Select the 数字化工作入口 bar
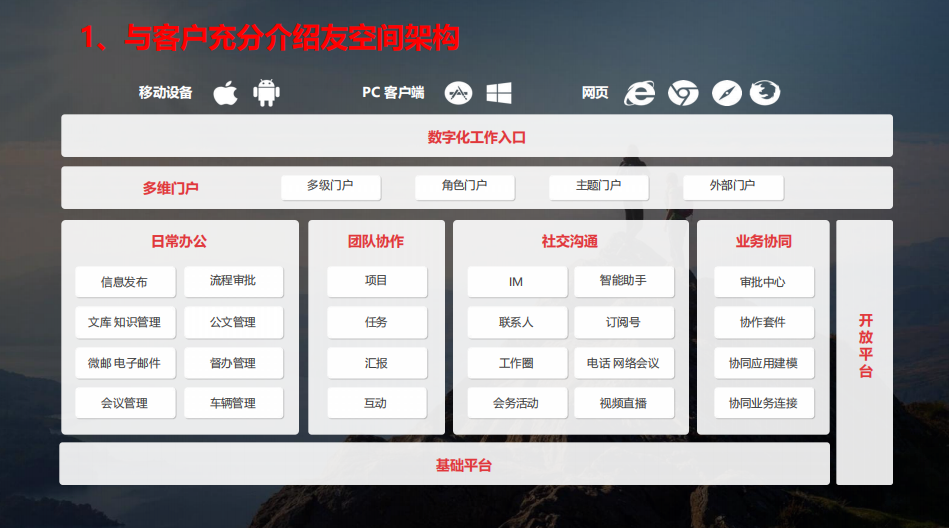Image resolution: width=949 pixels, height=528 pixels. point(477,136)
